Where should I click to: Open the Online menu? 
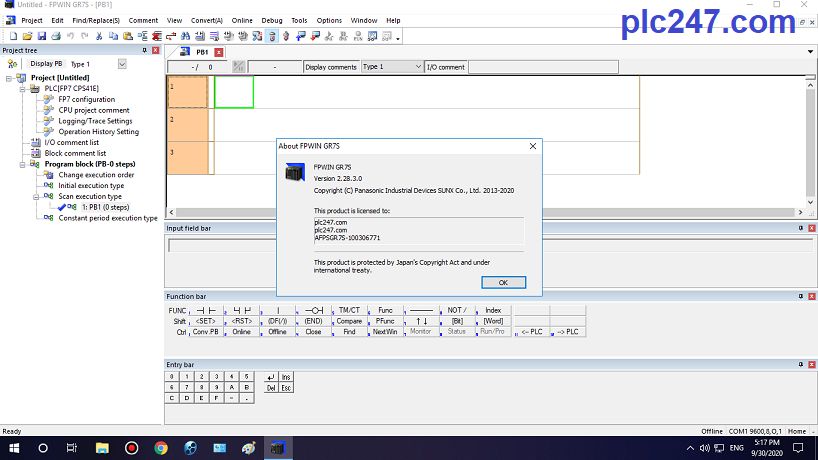[x=242, y=20]
